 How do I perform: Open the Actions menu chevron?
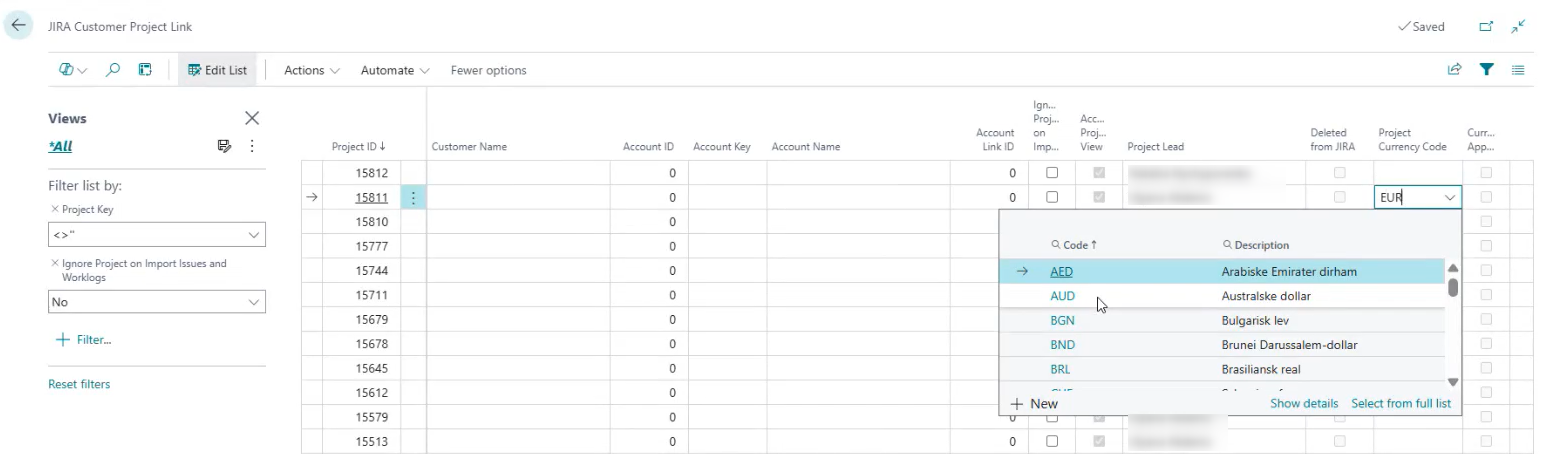pyautogui.click(x=335, y=71)
